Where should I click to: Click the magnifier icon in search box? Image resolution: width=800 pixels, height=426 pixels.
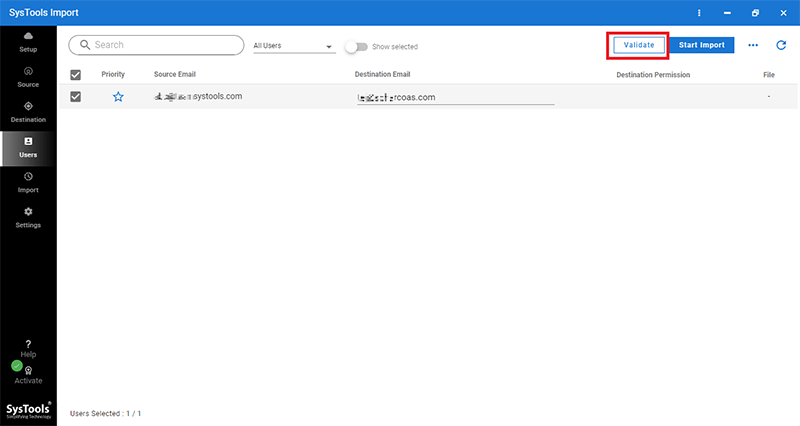click(x=85, y=45)
